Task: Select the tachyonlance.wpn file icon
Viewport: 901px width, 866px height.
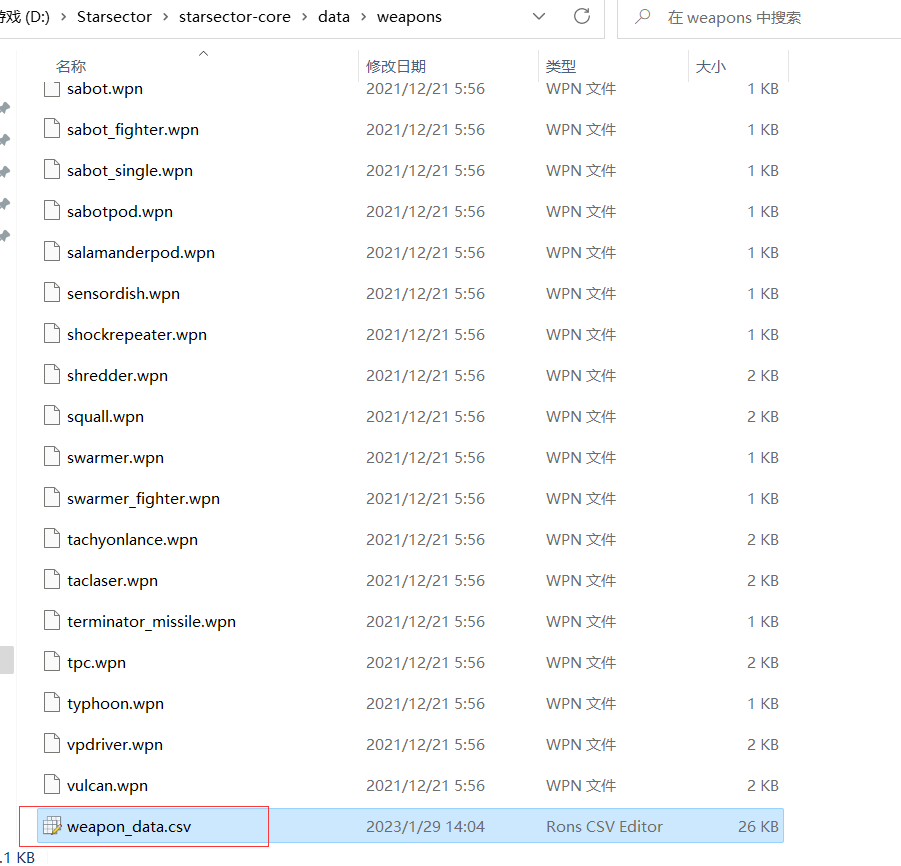Action: point(52,540)
